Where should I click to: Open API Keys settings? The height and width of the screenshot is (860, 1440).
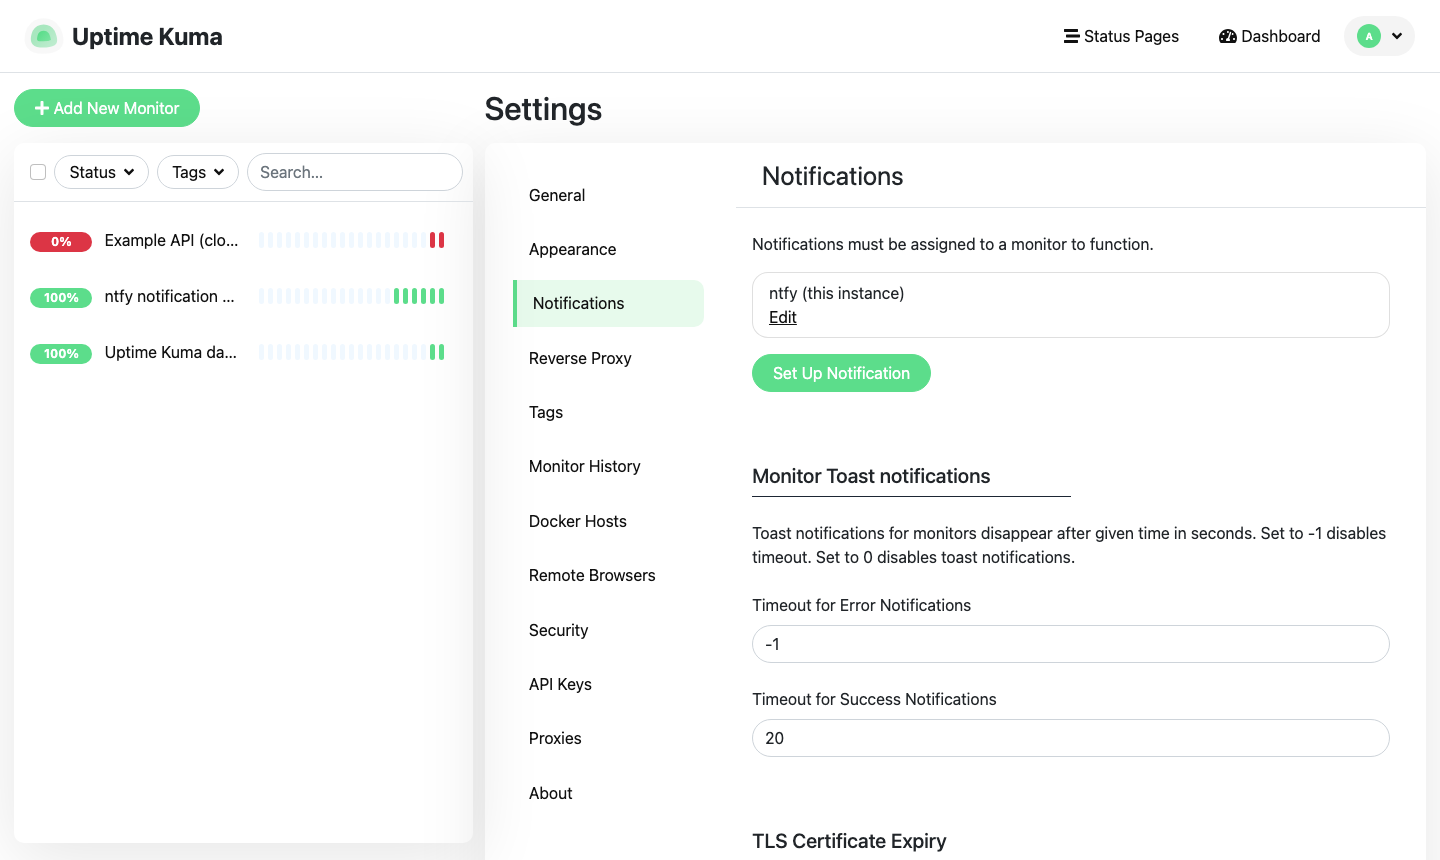pos(608,684)
